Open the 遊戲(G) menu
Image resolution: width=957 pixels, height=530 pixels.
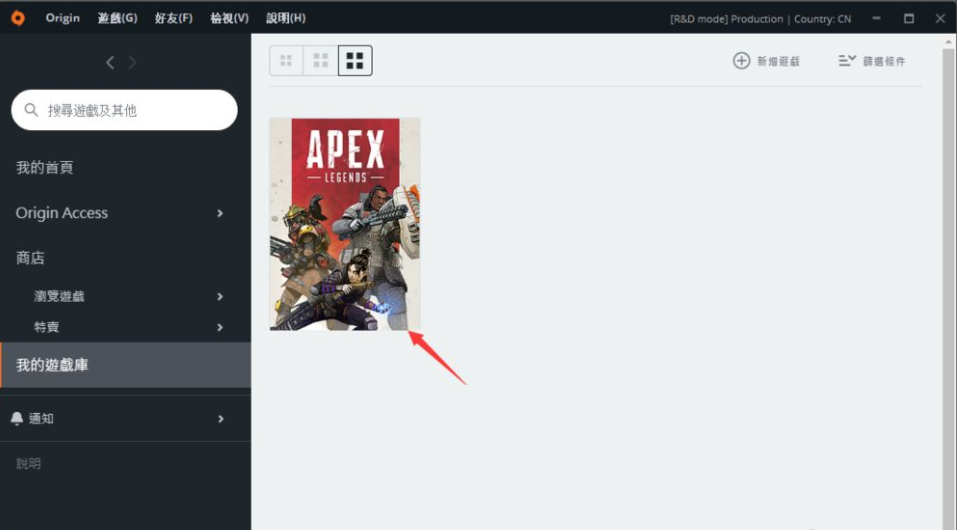coord(117,18)
